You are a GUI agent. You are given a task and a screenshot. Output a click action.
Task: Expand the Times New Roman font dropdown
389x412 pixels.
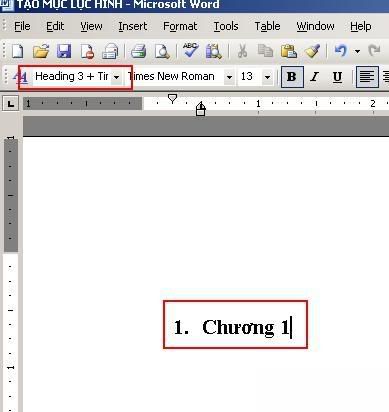[x=229, y=77]
